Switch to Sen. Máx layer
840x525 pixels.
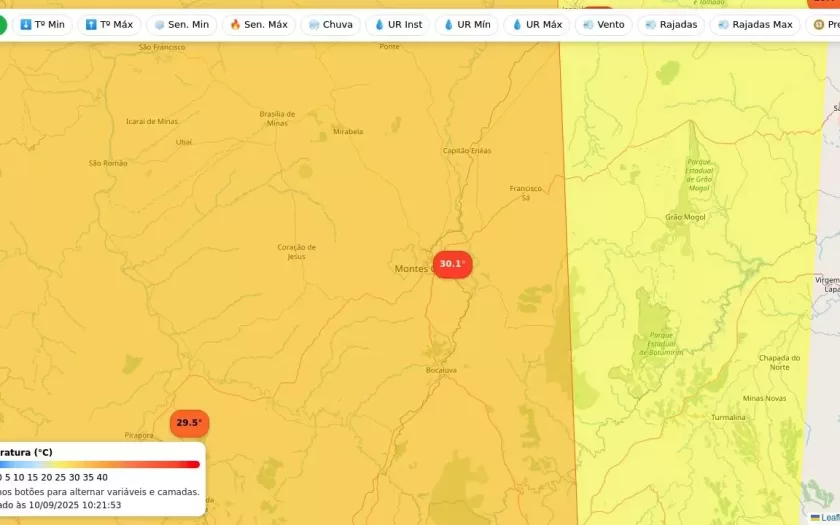tap(258, 24)
